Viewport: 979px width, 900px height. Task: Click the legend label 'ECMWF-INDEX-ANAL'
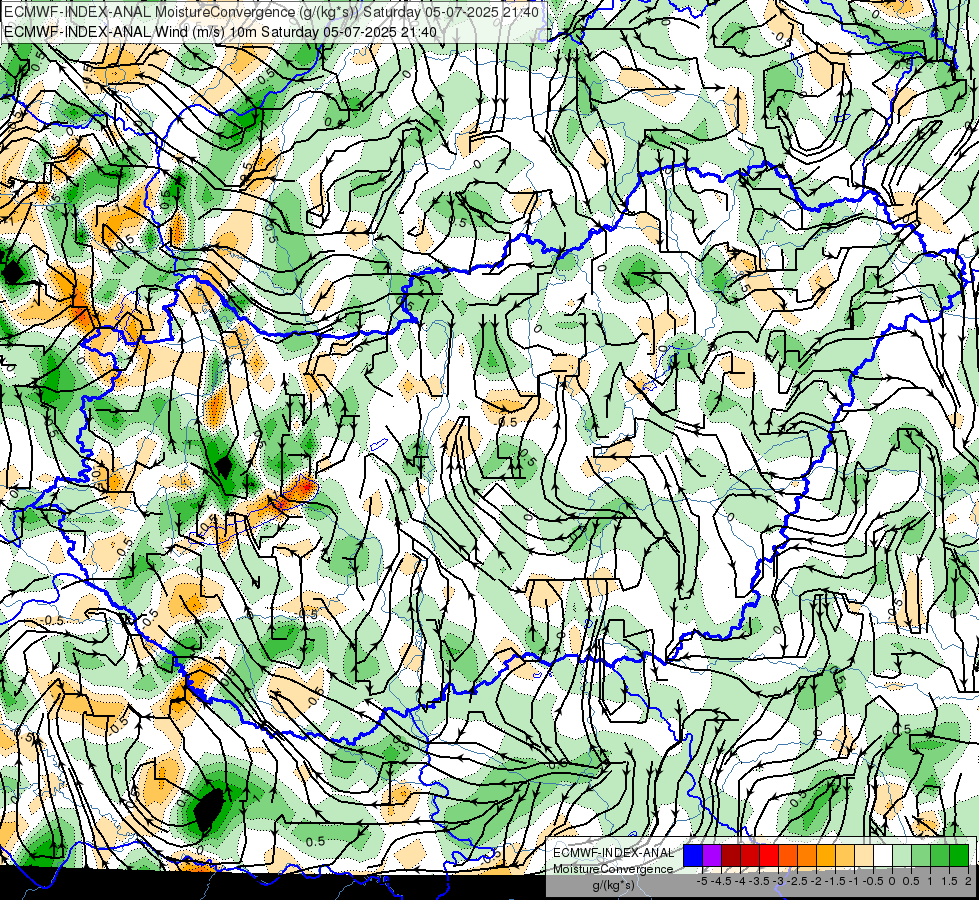coord(613,853)
